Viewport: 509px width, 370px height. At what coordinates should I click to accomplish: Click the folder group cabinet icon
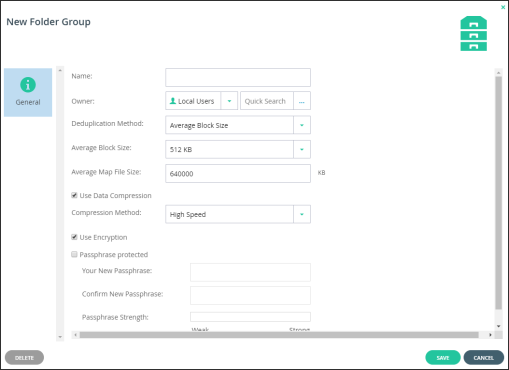[474, 34]
